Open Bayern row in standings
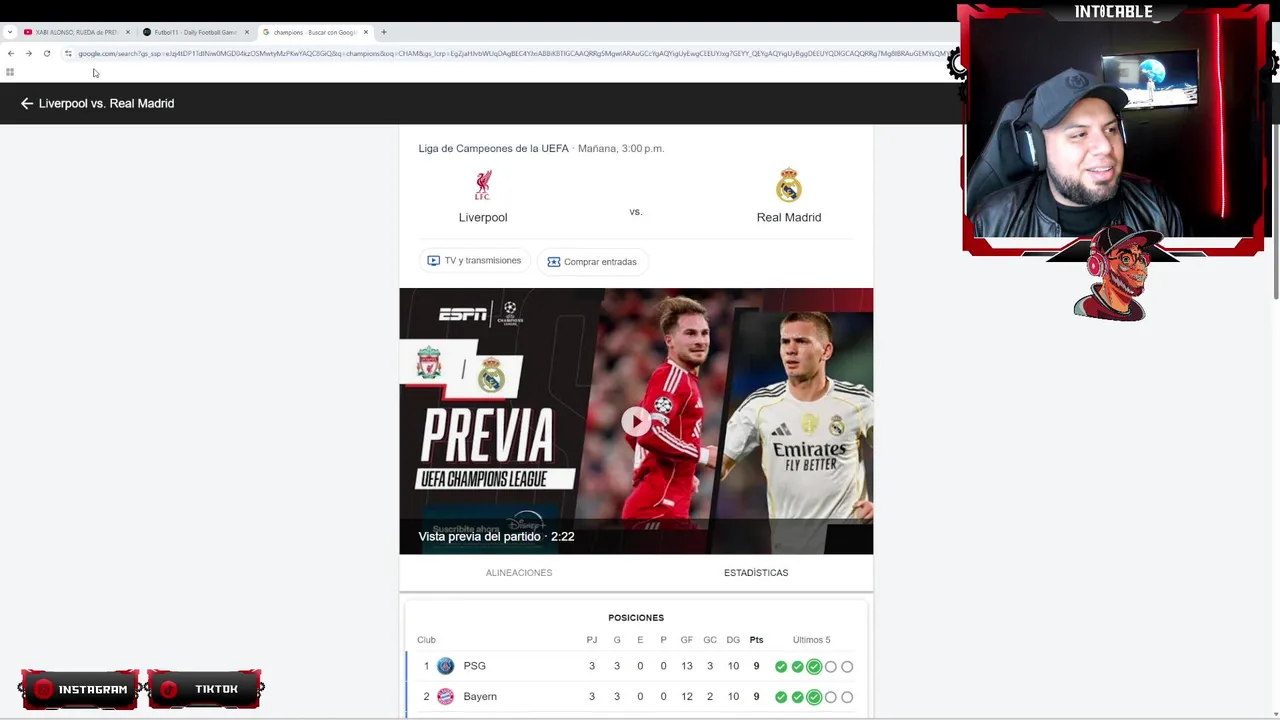This screenshot has height=720, width=1280. (x=636, y=697)
